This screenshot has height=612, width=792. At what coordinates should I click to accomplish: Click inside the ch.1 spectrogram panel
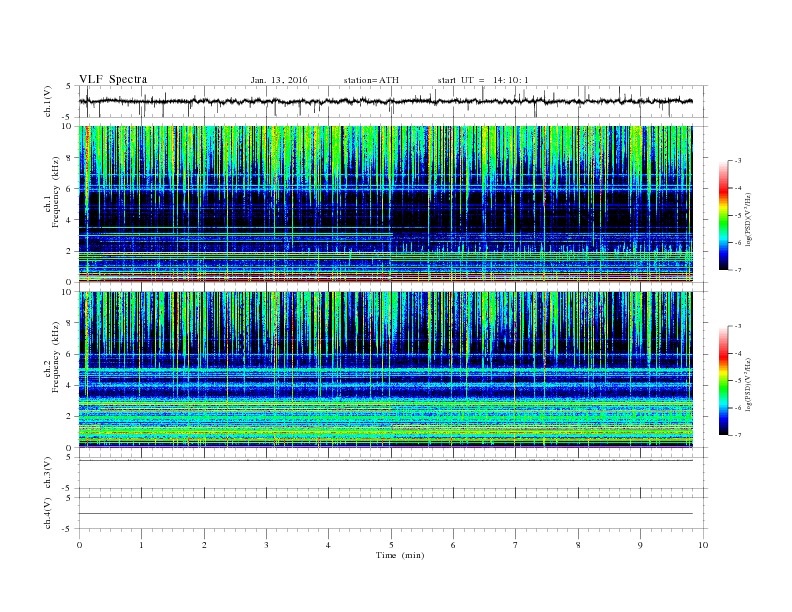pos(385,204)
